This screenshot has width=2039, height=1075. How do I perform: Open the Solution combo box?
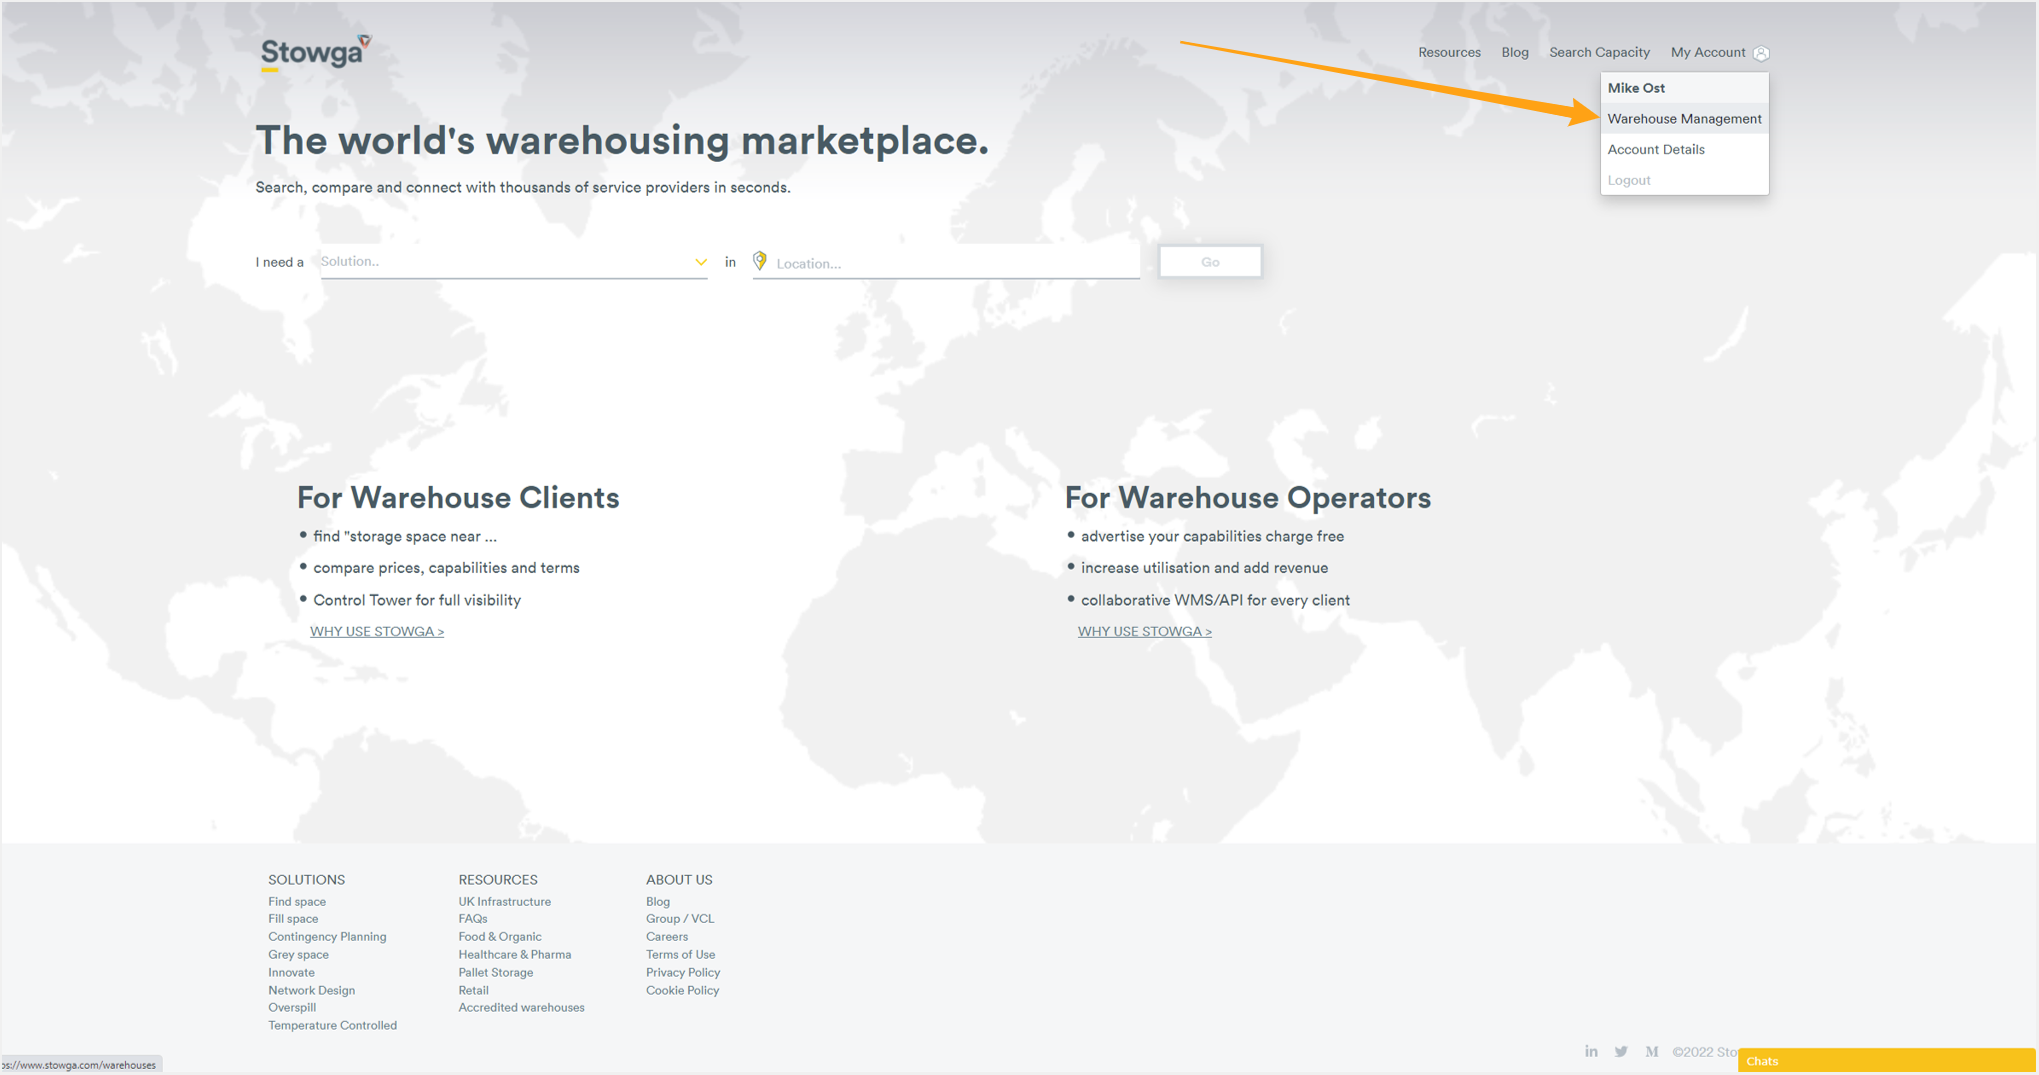coord(514,262)
